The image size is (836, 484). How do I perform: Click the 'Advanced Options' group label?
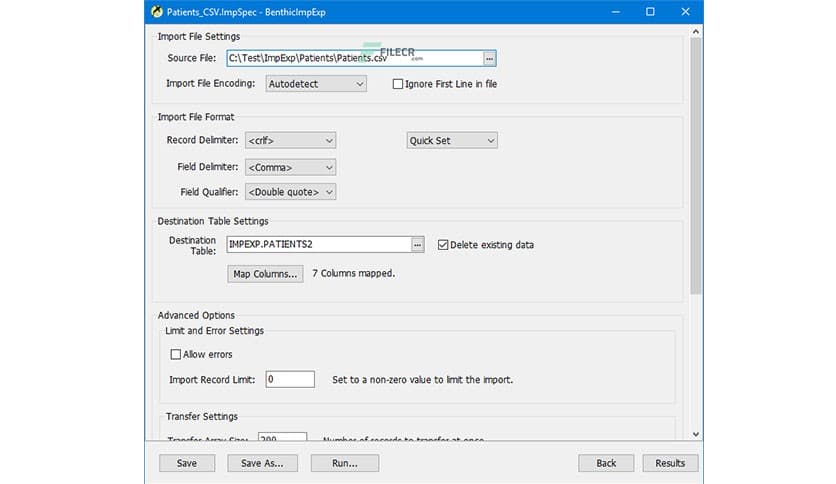tap(196, 316)
